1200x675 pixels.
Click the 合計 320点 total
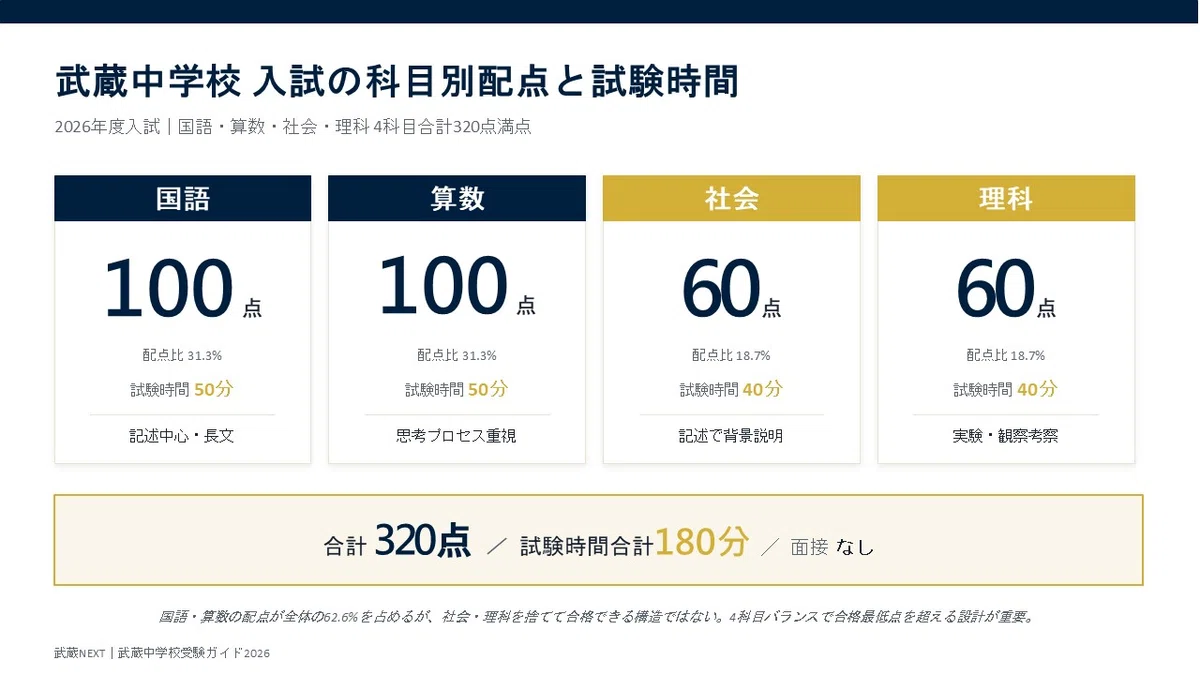point(397,543)
